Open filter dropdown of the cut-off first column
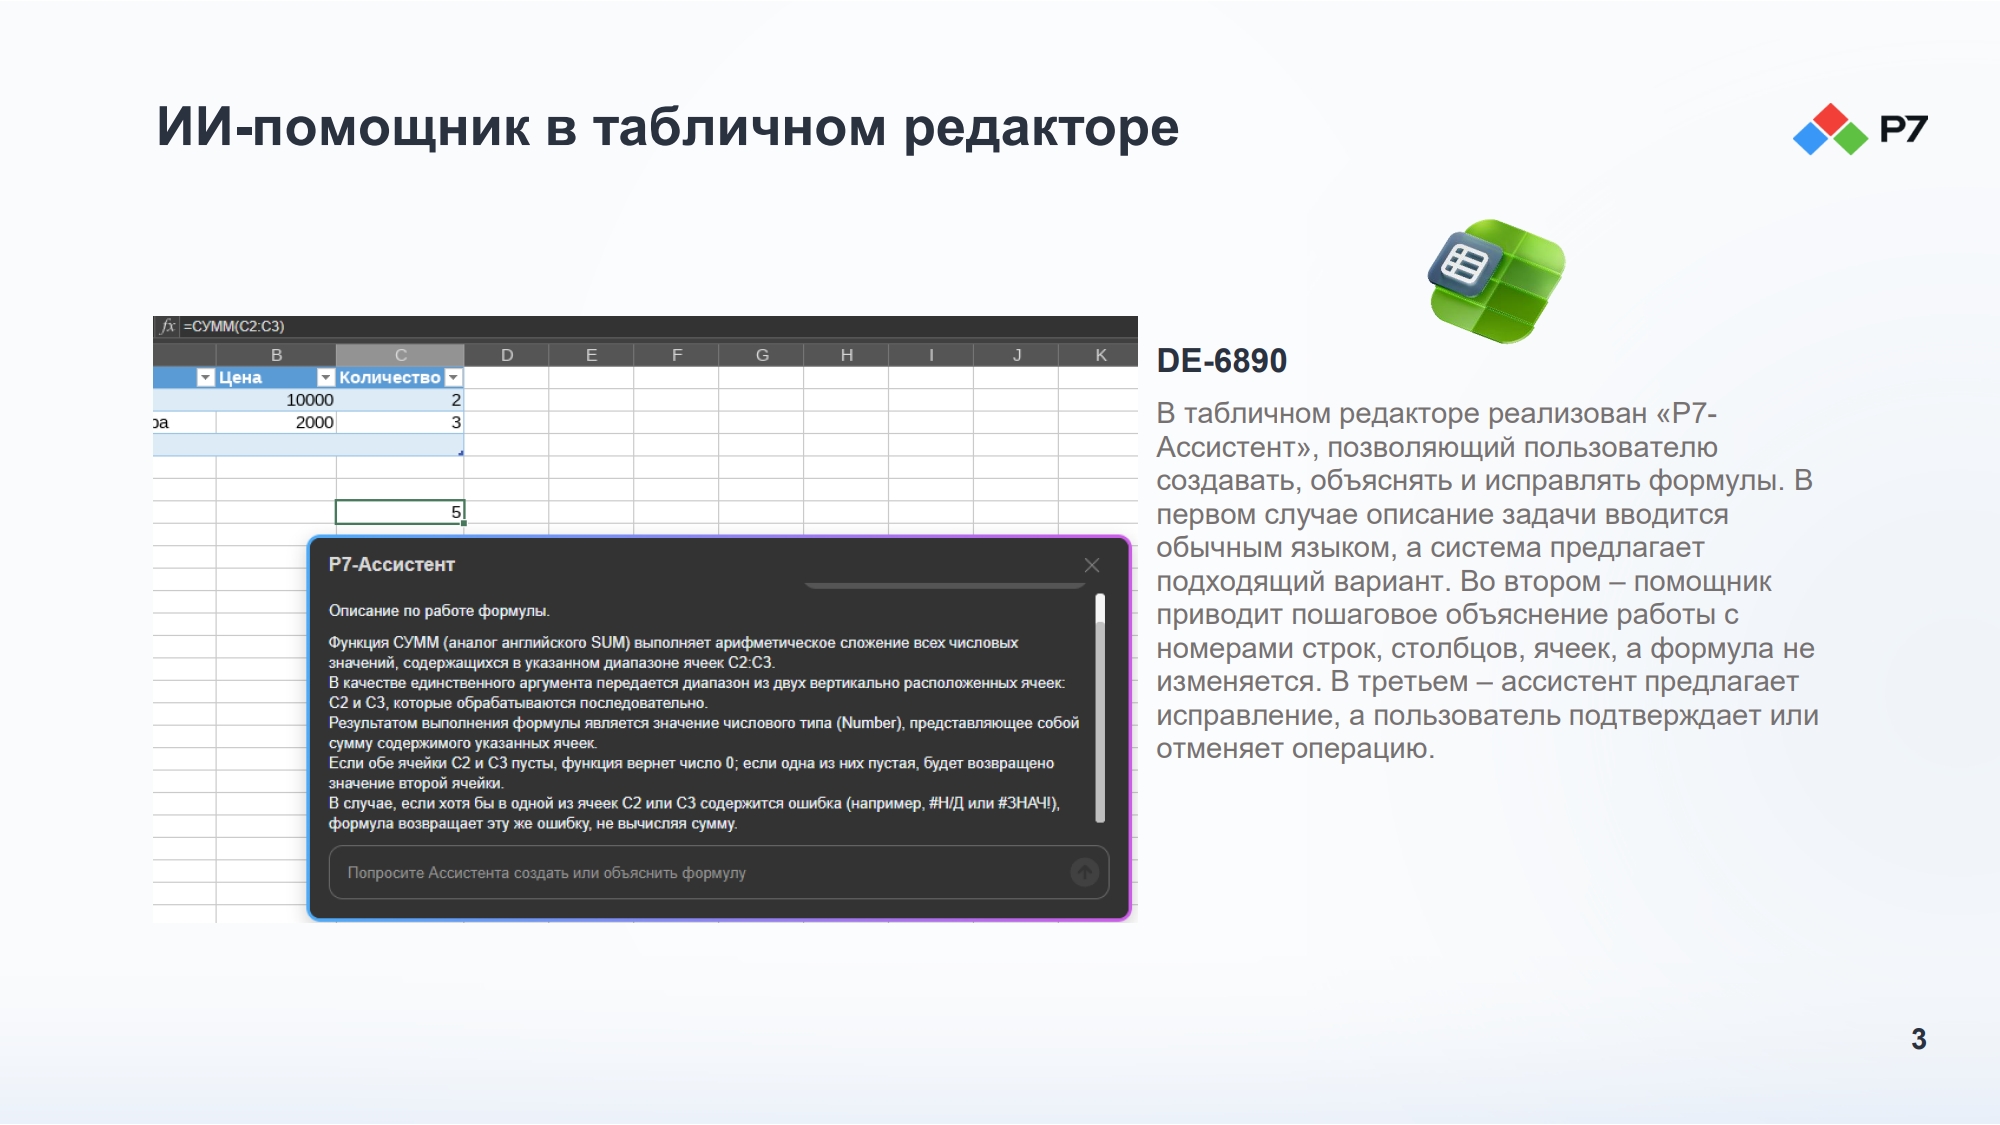This screenshot has width=2000, height=1125. (206, 377)
